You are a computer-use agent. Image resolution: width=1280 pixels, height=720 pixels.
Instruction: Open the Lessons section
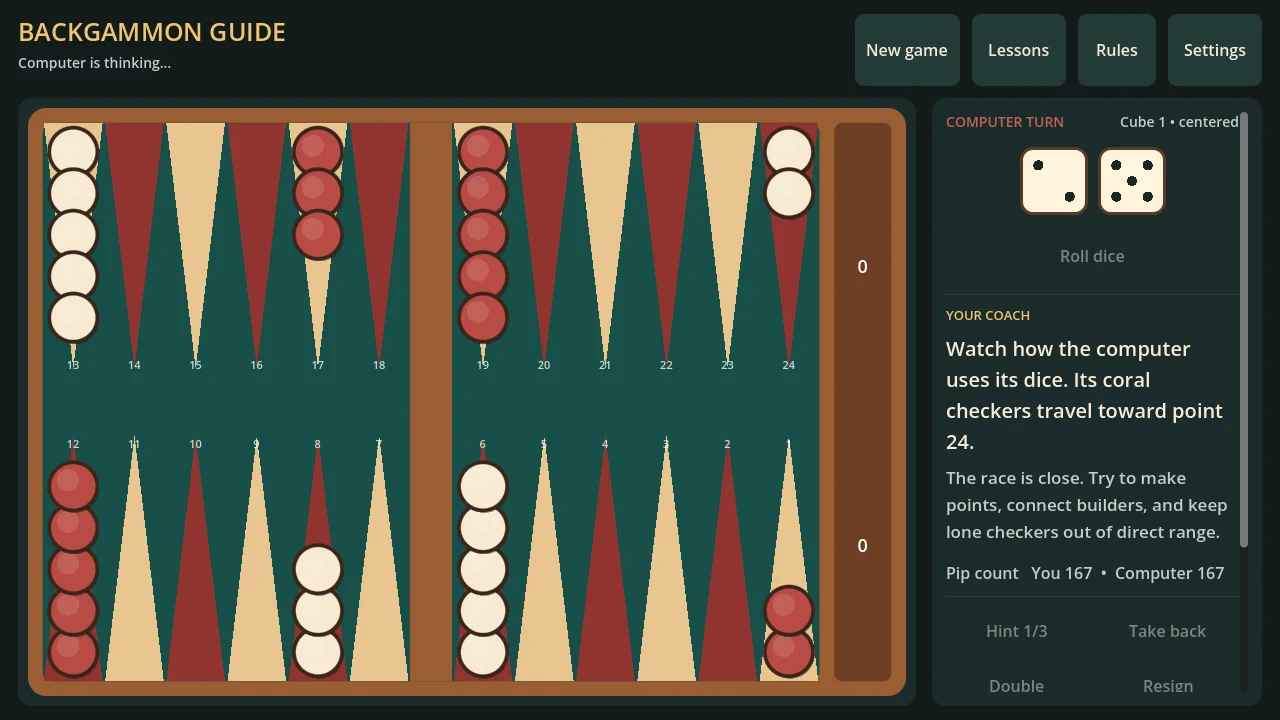click(1018, 50)
